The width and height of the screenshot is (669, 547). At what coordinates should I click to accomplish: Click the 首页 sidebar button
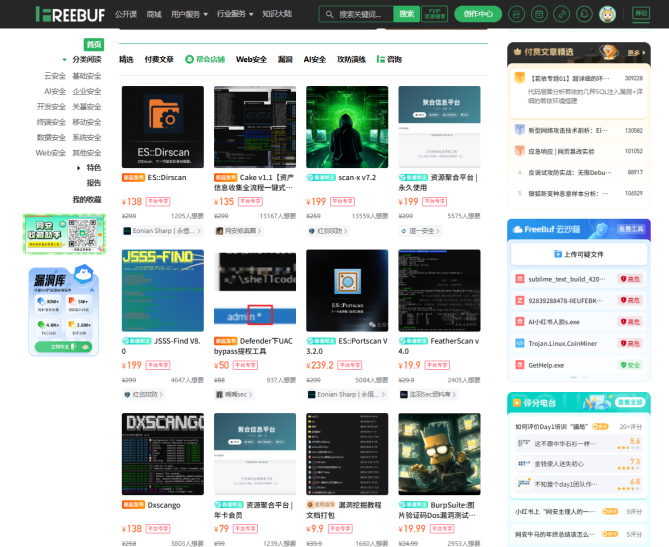pyautogui.click(x=94, y=44)
